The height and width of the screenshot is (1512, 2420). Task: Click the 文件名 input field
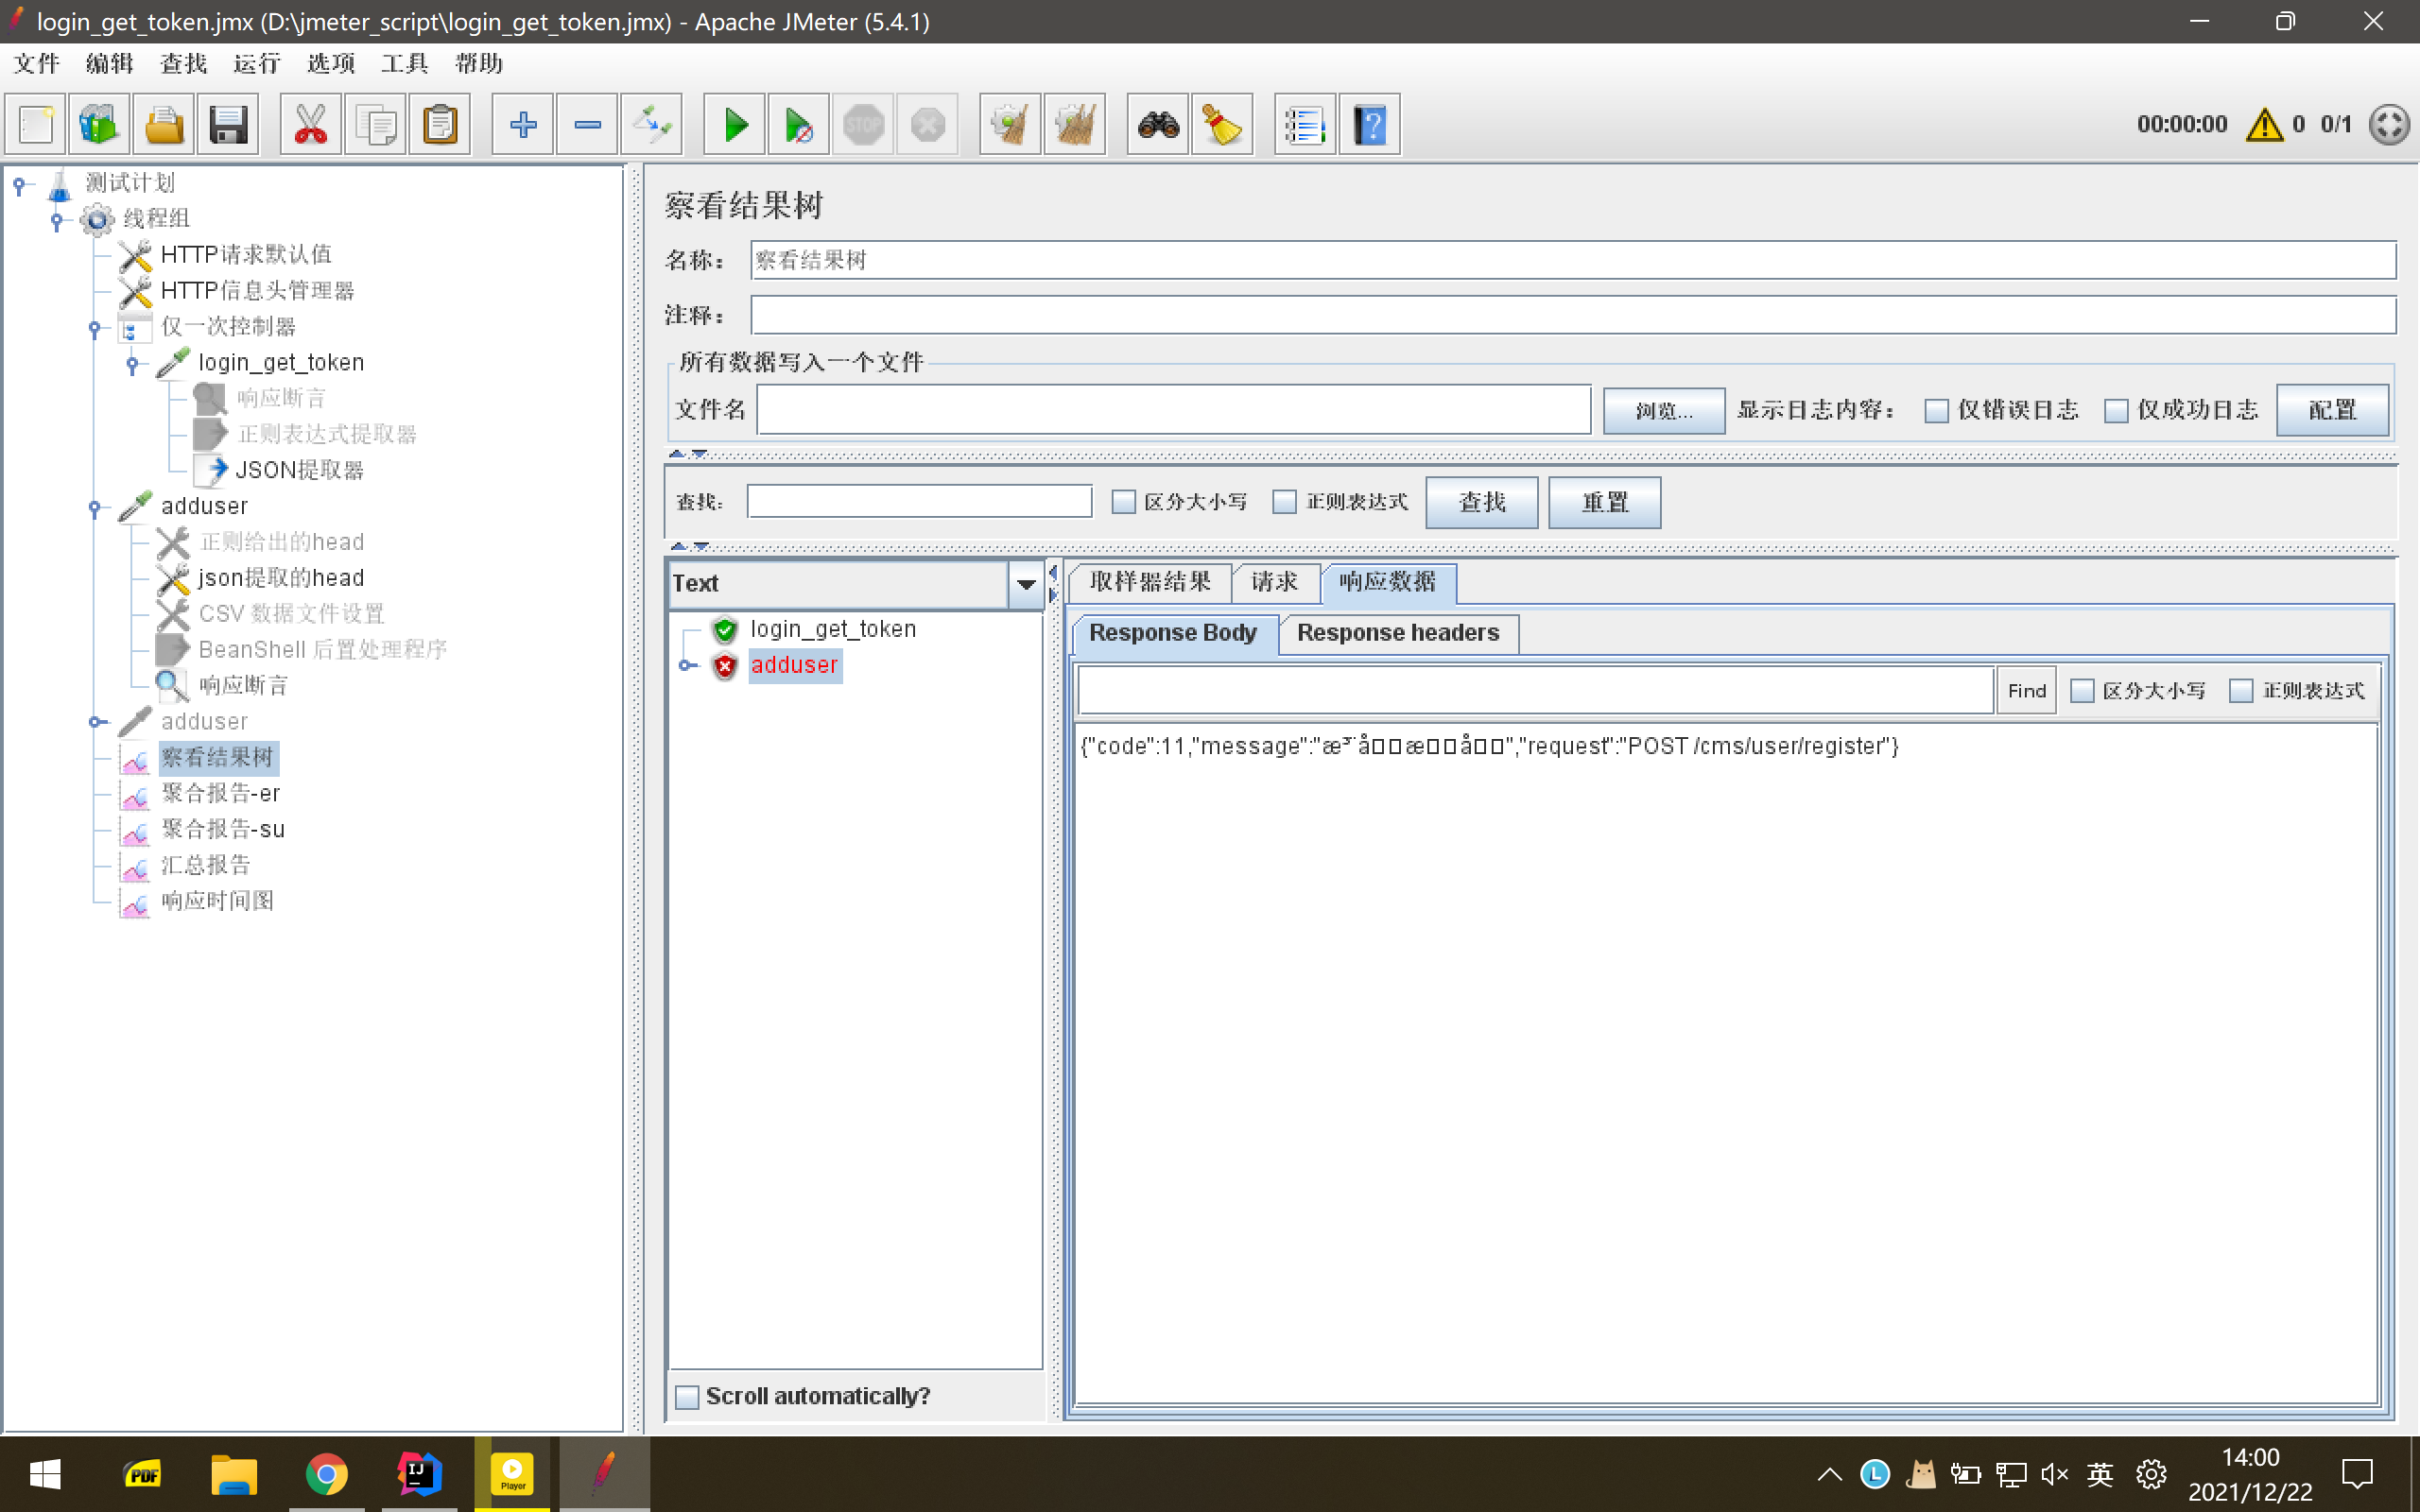click(1173, 410)
